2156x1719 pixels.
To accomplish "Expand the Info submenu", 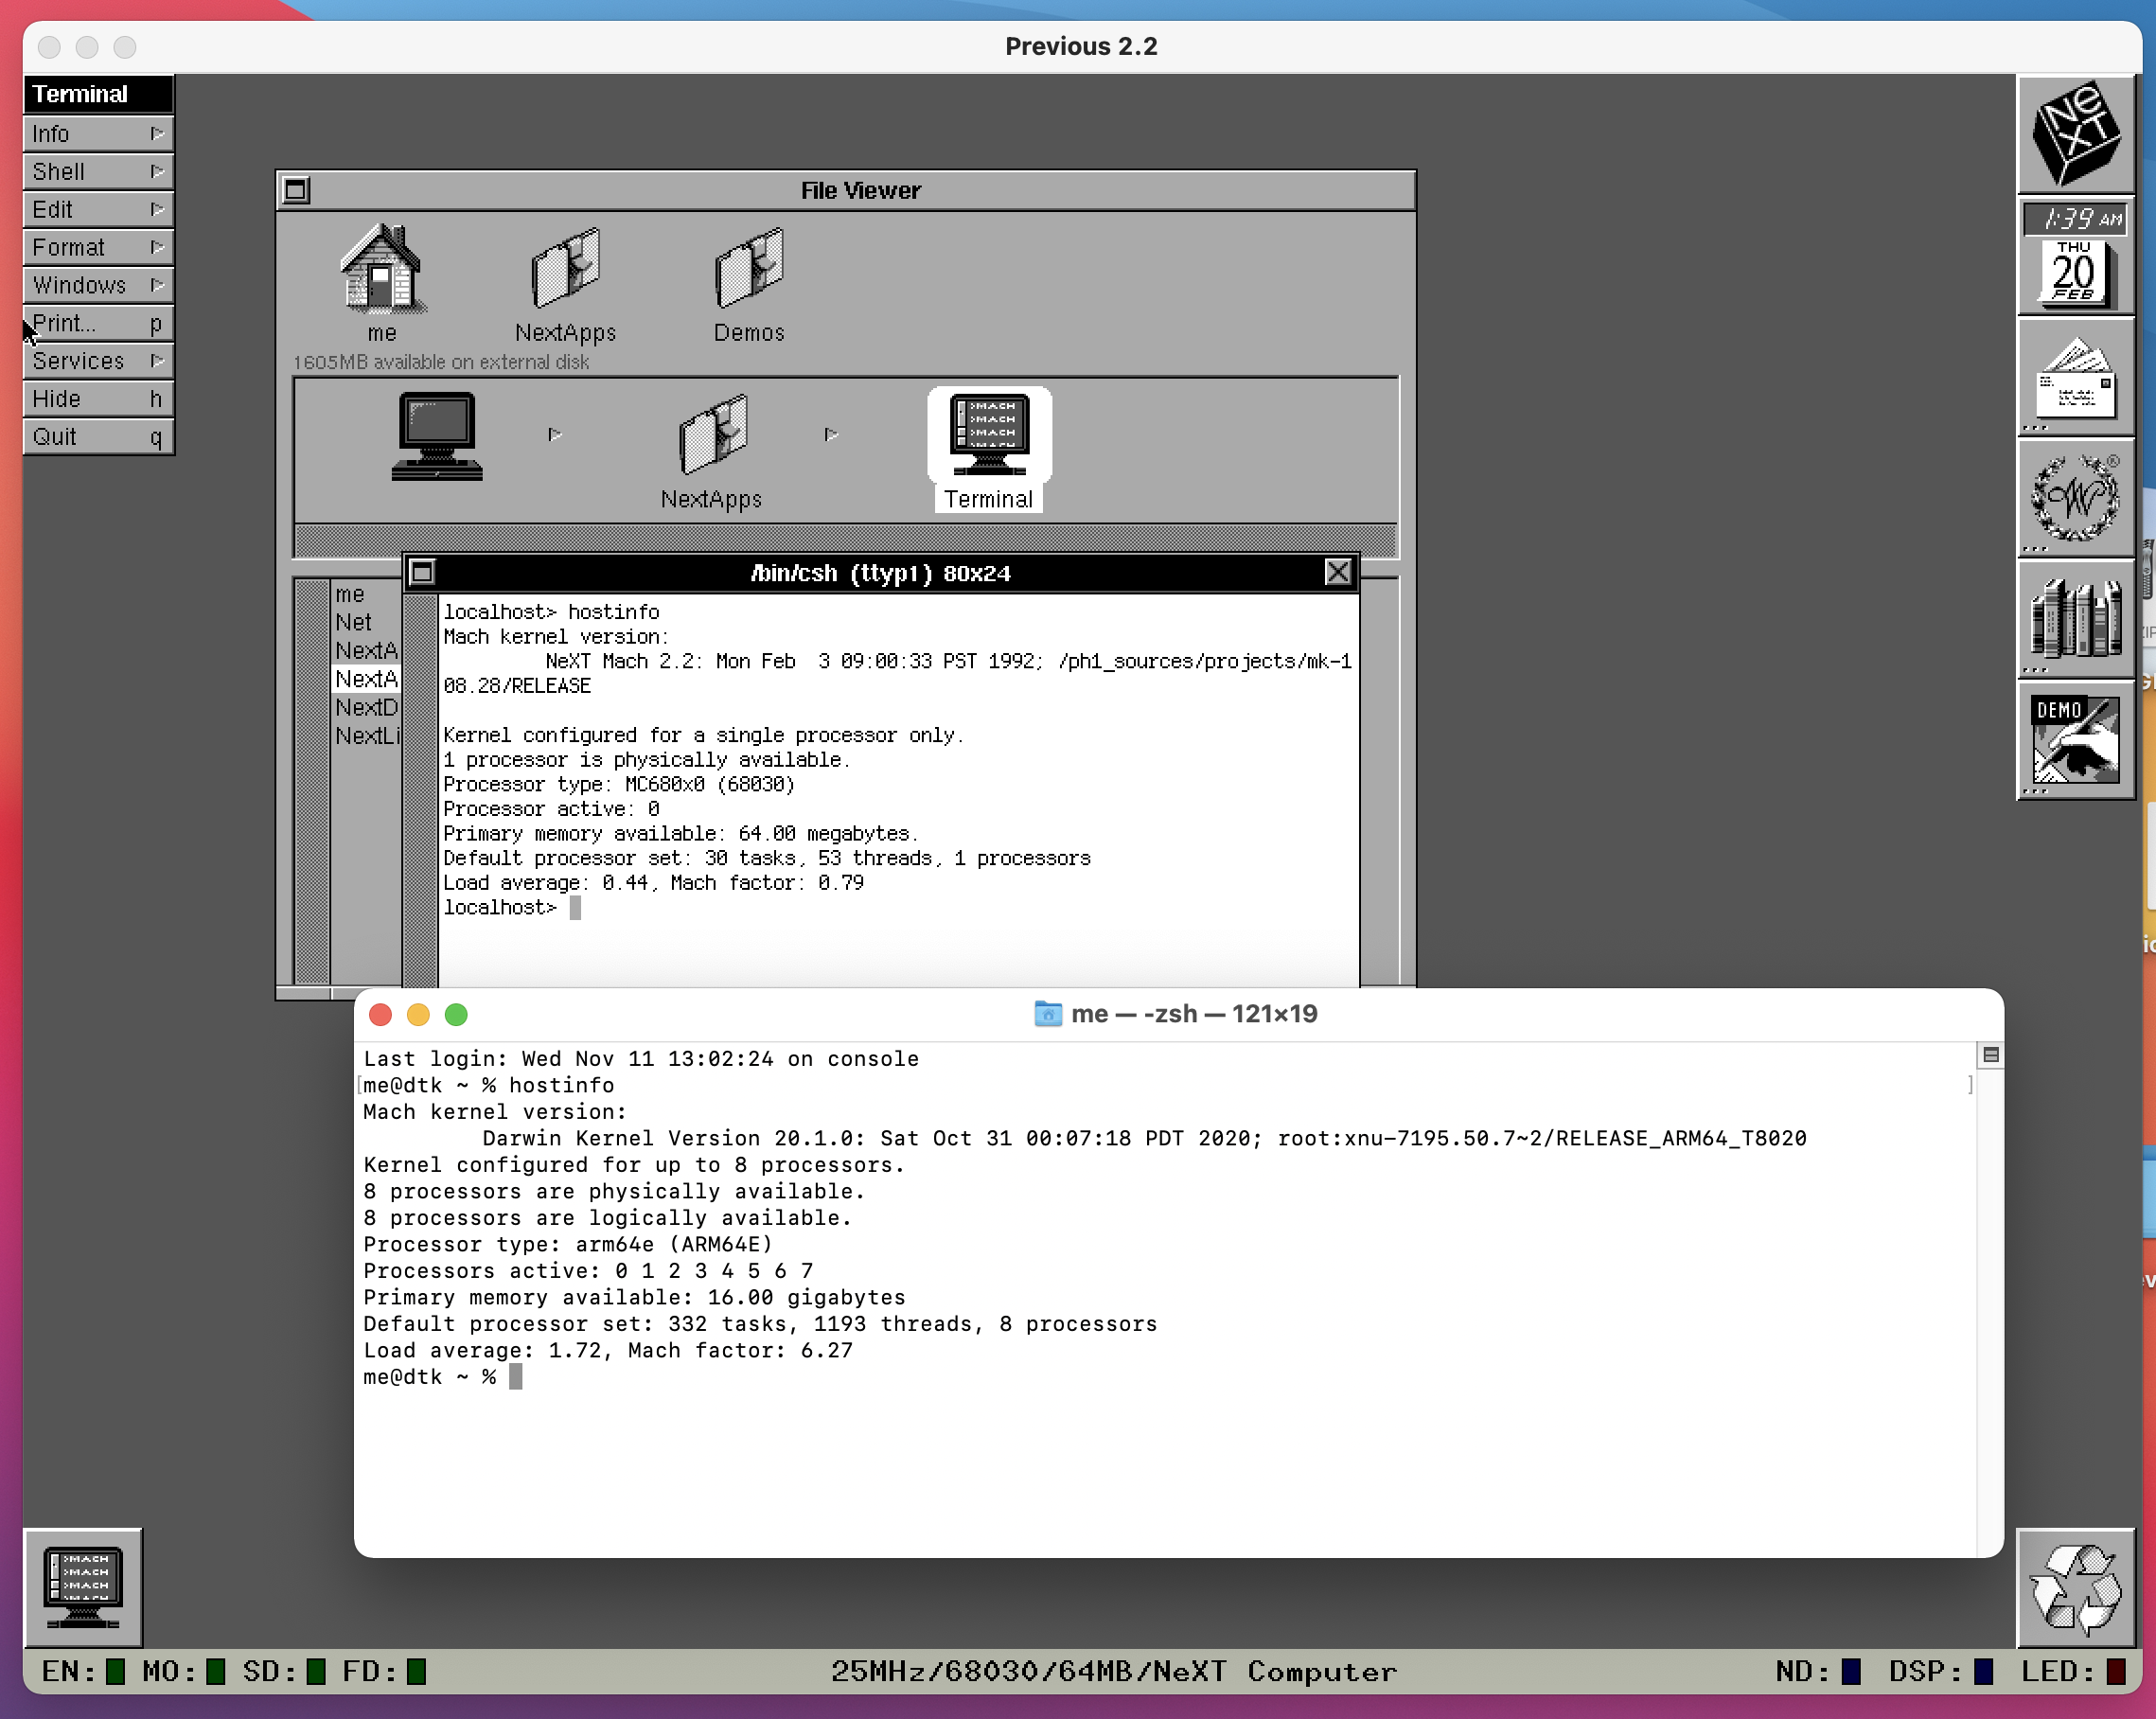I will click(97, 133).
